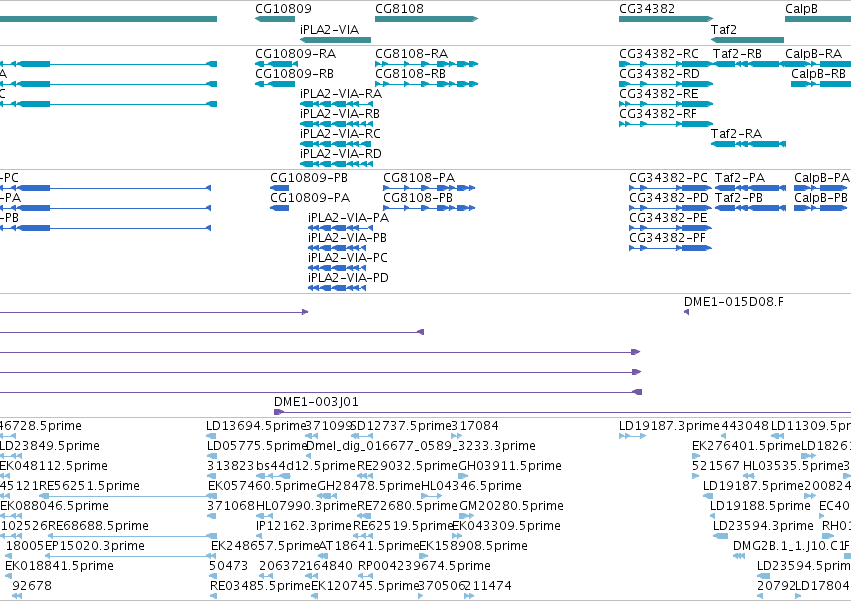This screenshot has width=851, height=601.
Task: Click EST LD13694.5prime
Action: pos(257,426)
